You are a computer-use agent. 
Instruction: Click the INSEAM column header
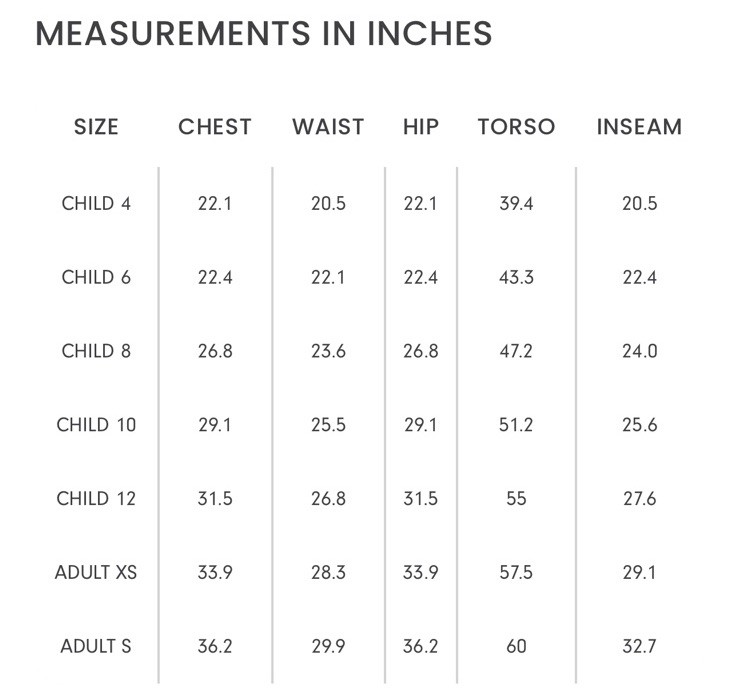coord(639,127)
